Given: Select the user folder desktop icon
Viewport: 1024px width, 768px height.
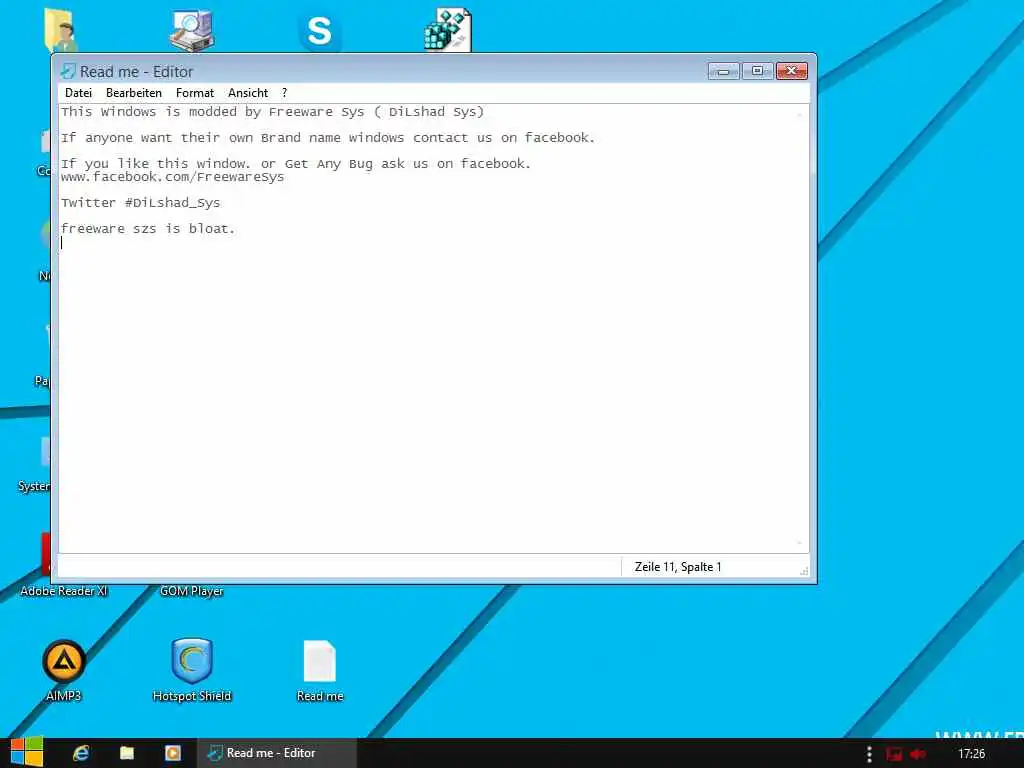Looking at the screenshot, I should [x=61, y=29].
